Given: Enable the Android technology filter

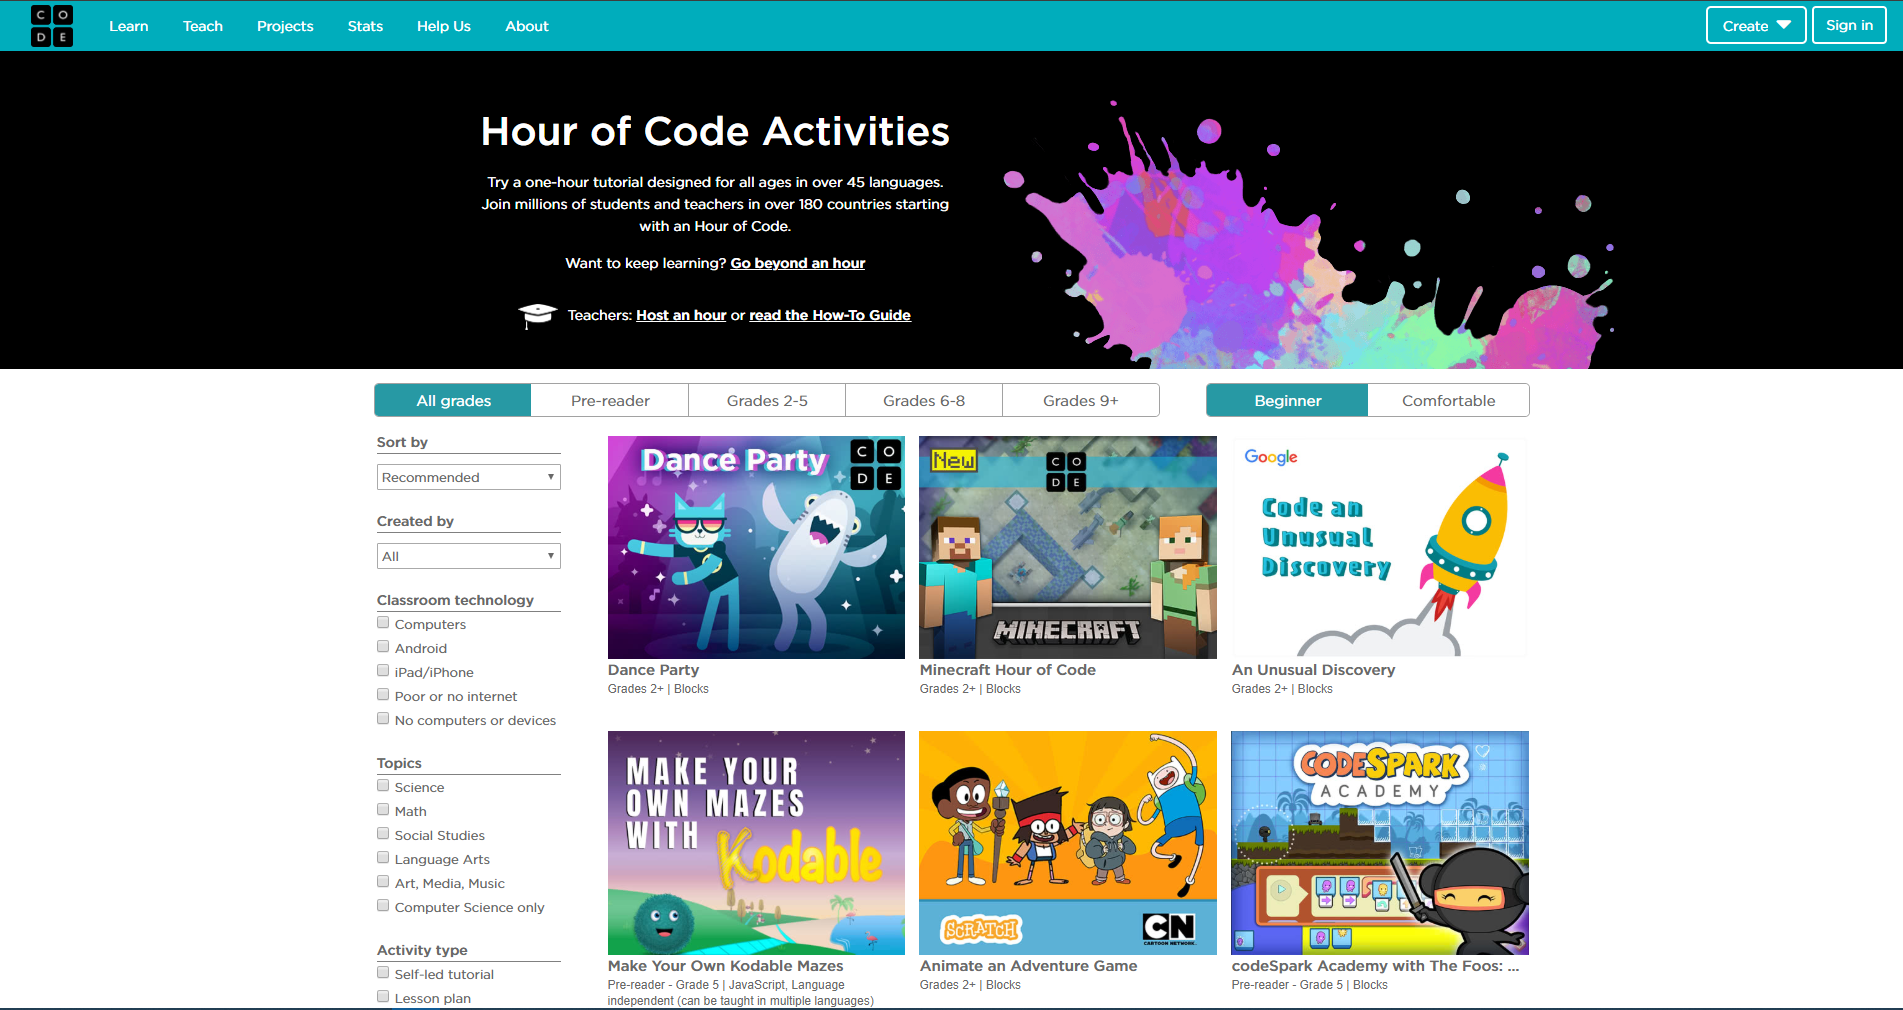Looking at the screenshot, I should pyautogui.click(x=383, y=647).
